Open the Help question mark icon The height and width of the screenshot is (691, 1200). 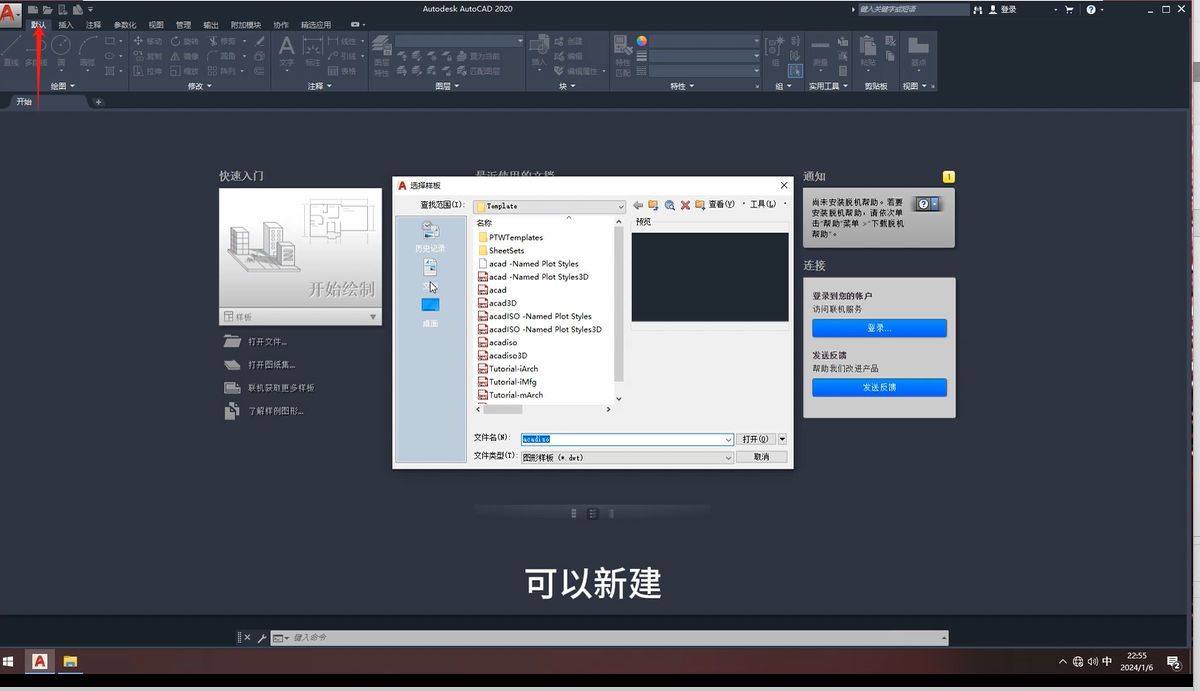(x=1090, y=9)
